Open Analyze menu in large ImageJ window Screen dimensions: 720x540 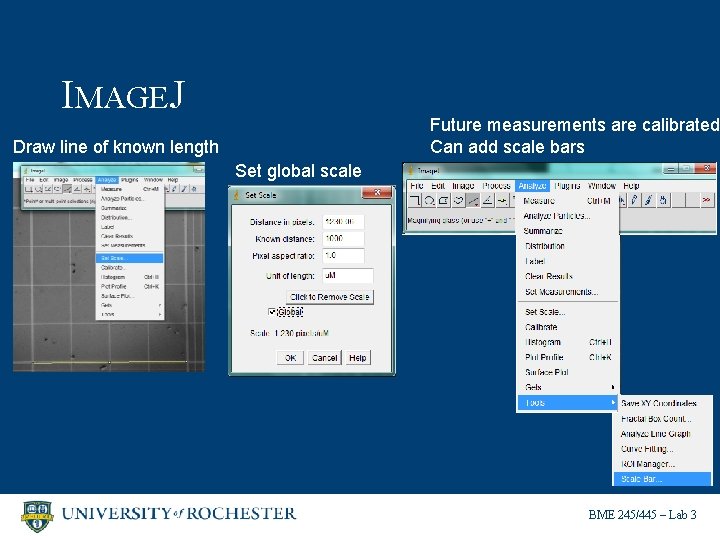pyautogui.click(x=532, y=186)
